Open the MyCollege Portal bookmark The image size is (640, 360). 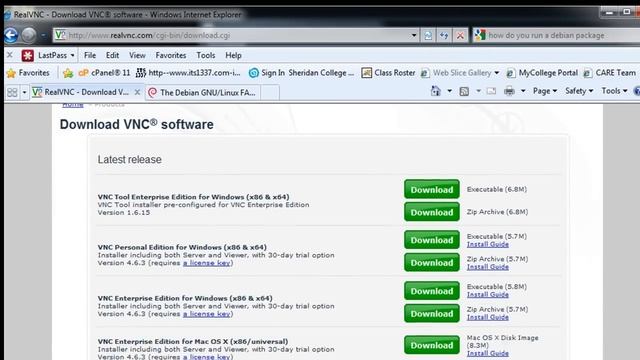coord(542,73)
